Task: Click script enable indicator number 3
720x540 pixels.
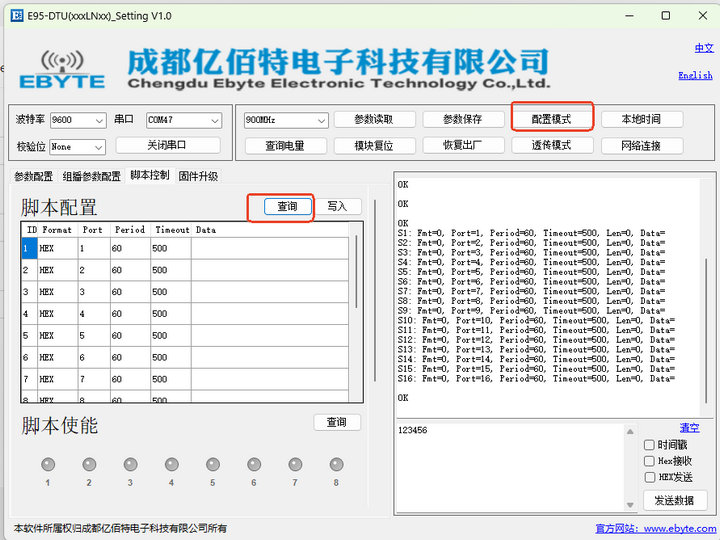Action: pyautogui.click(x=130, y=464)
